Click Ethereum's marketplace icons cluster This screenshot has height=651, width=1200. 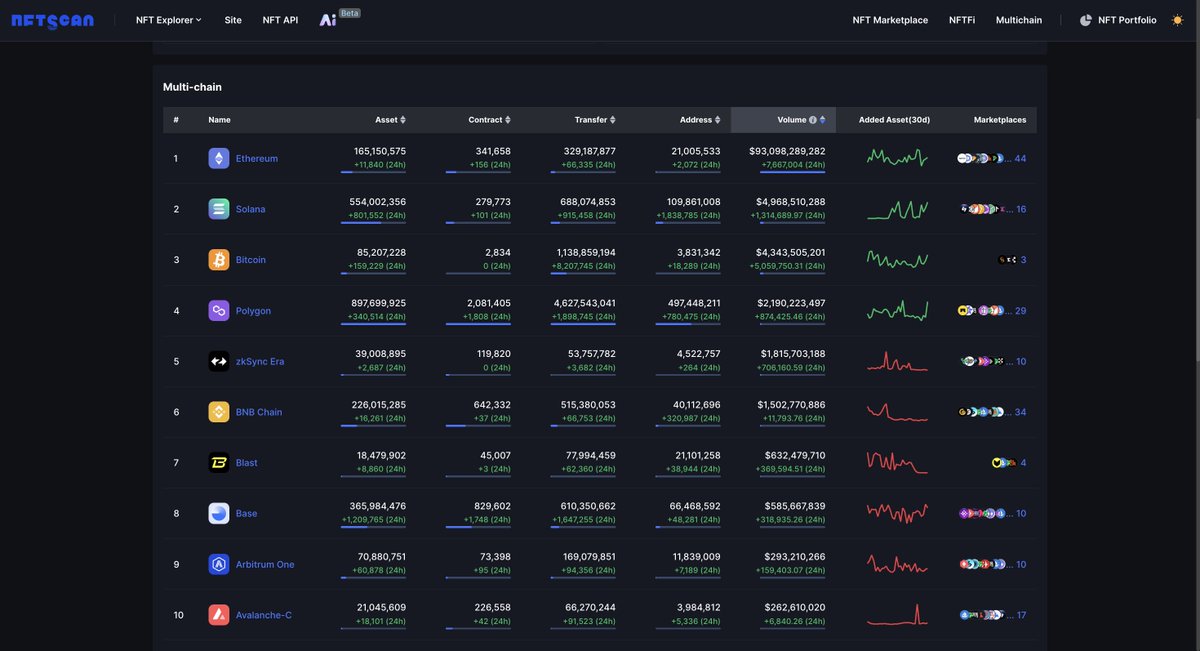980,158
